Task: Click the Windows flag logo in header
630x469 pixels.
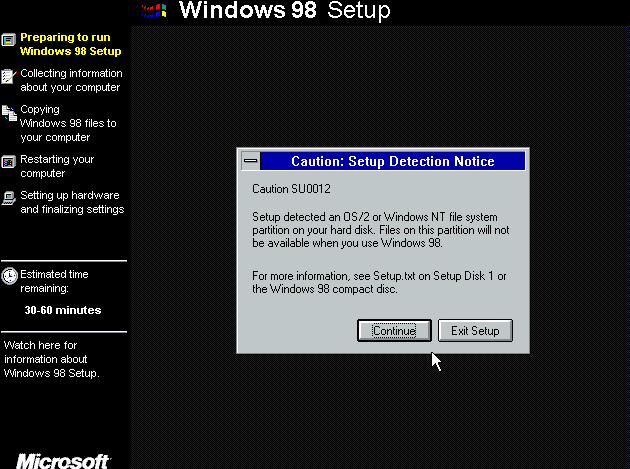Action: tap(153, 11)
